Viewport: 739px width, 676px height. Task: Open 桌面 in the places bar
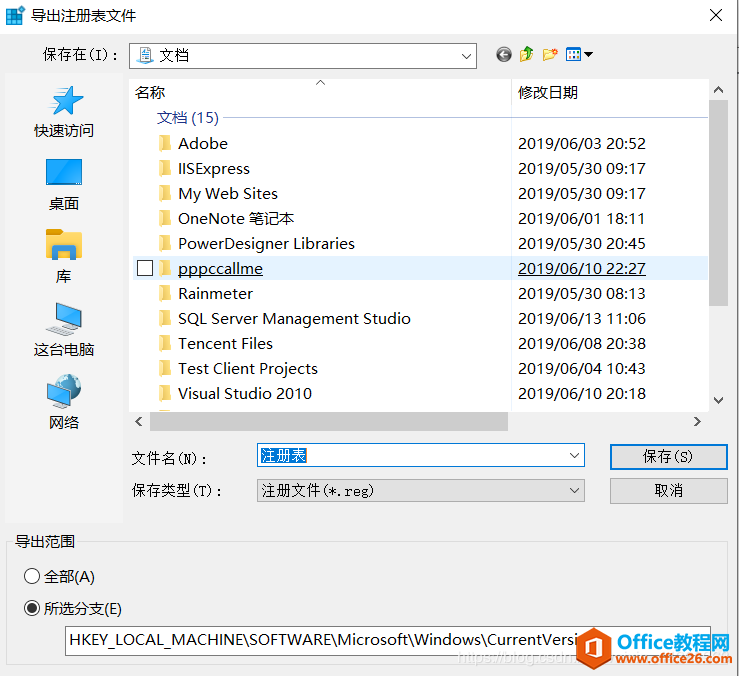pos(64,185)
